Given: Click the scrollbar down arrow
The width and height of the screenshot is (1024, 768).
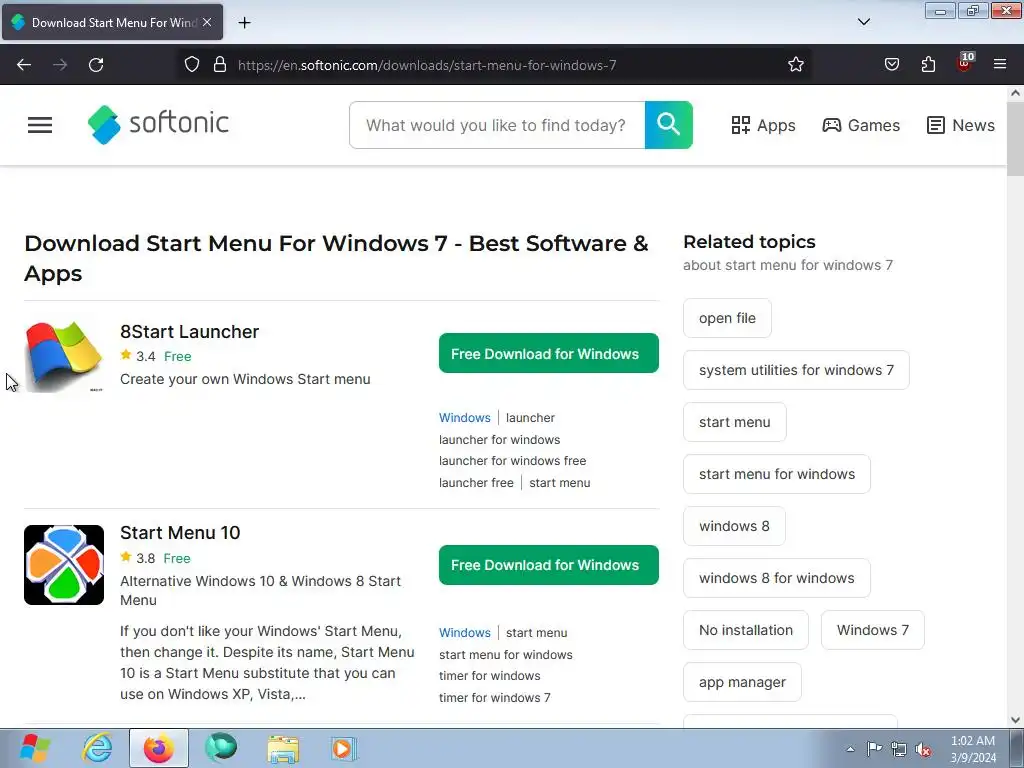Looking at the screenshot, I should pyautogui.click(x=1015, y=720).
